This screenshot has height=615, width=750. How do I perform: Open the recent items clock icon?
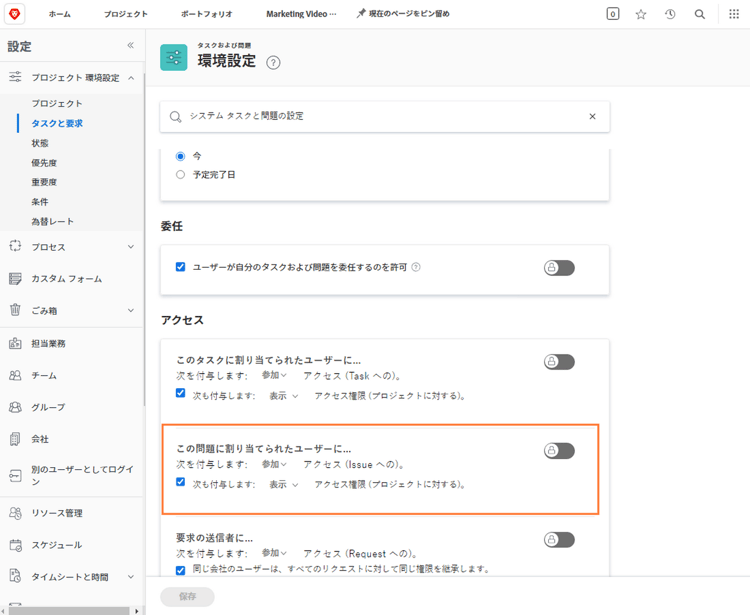pyautogui.click(x=670, y=14)
